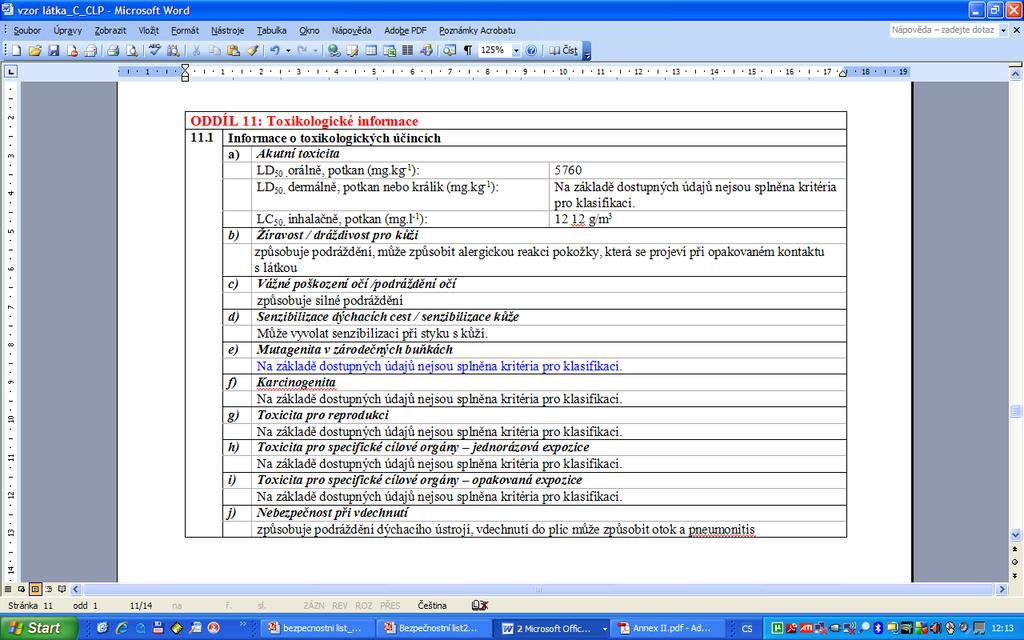Click the first-line indent marker on ruler

[185, 67]
